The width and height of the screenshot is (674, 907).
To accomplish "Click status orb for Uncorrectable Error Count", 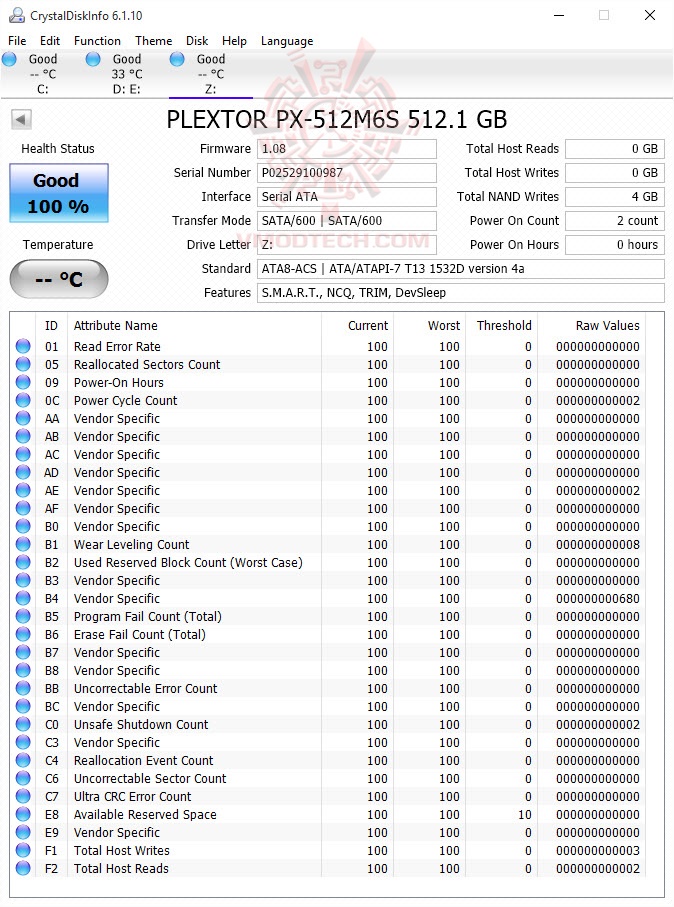I will pos(23,688).
